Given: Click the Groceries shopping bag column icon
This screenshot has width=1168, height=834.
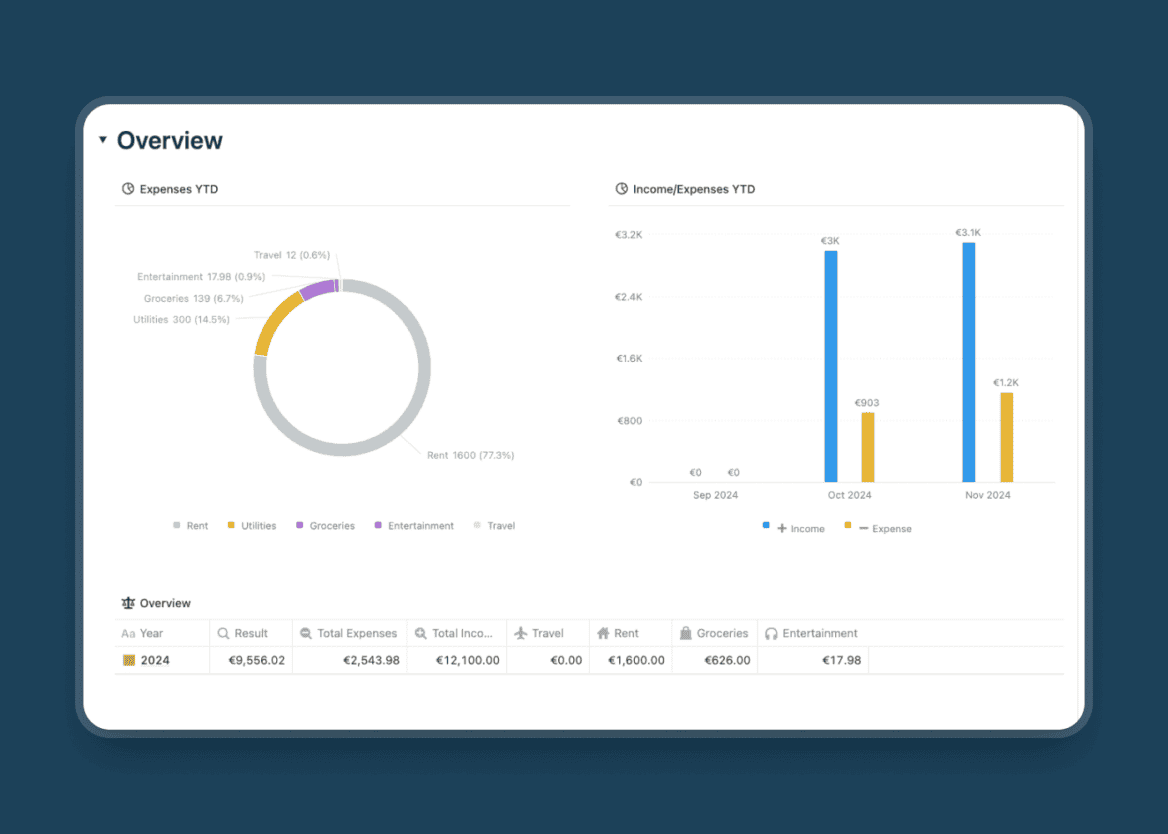Looking at the screenshot, I should click(x=686, y=633).
